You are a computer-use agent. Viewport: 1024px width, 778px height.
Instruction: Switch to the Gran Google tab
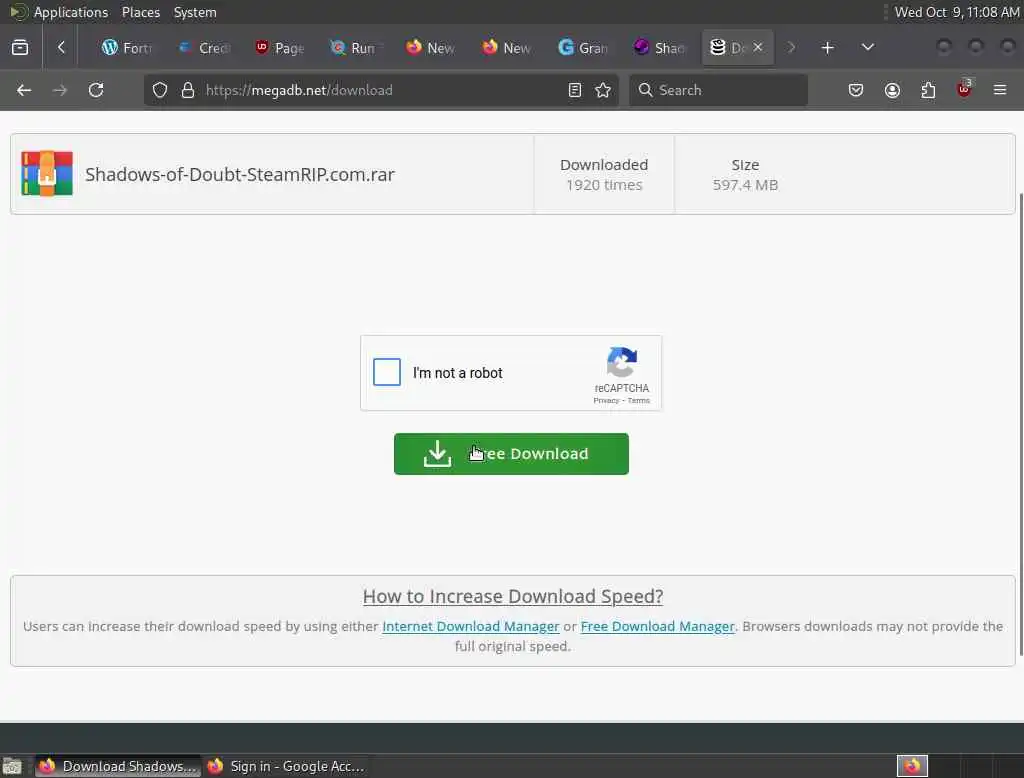pyautogui.click(x=583, y=48)
